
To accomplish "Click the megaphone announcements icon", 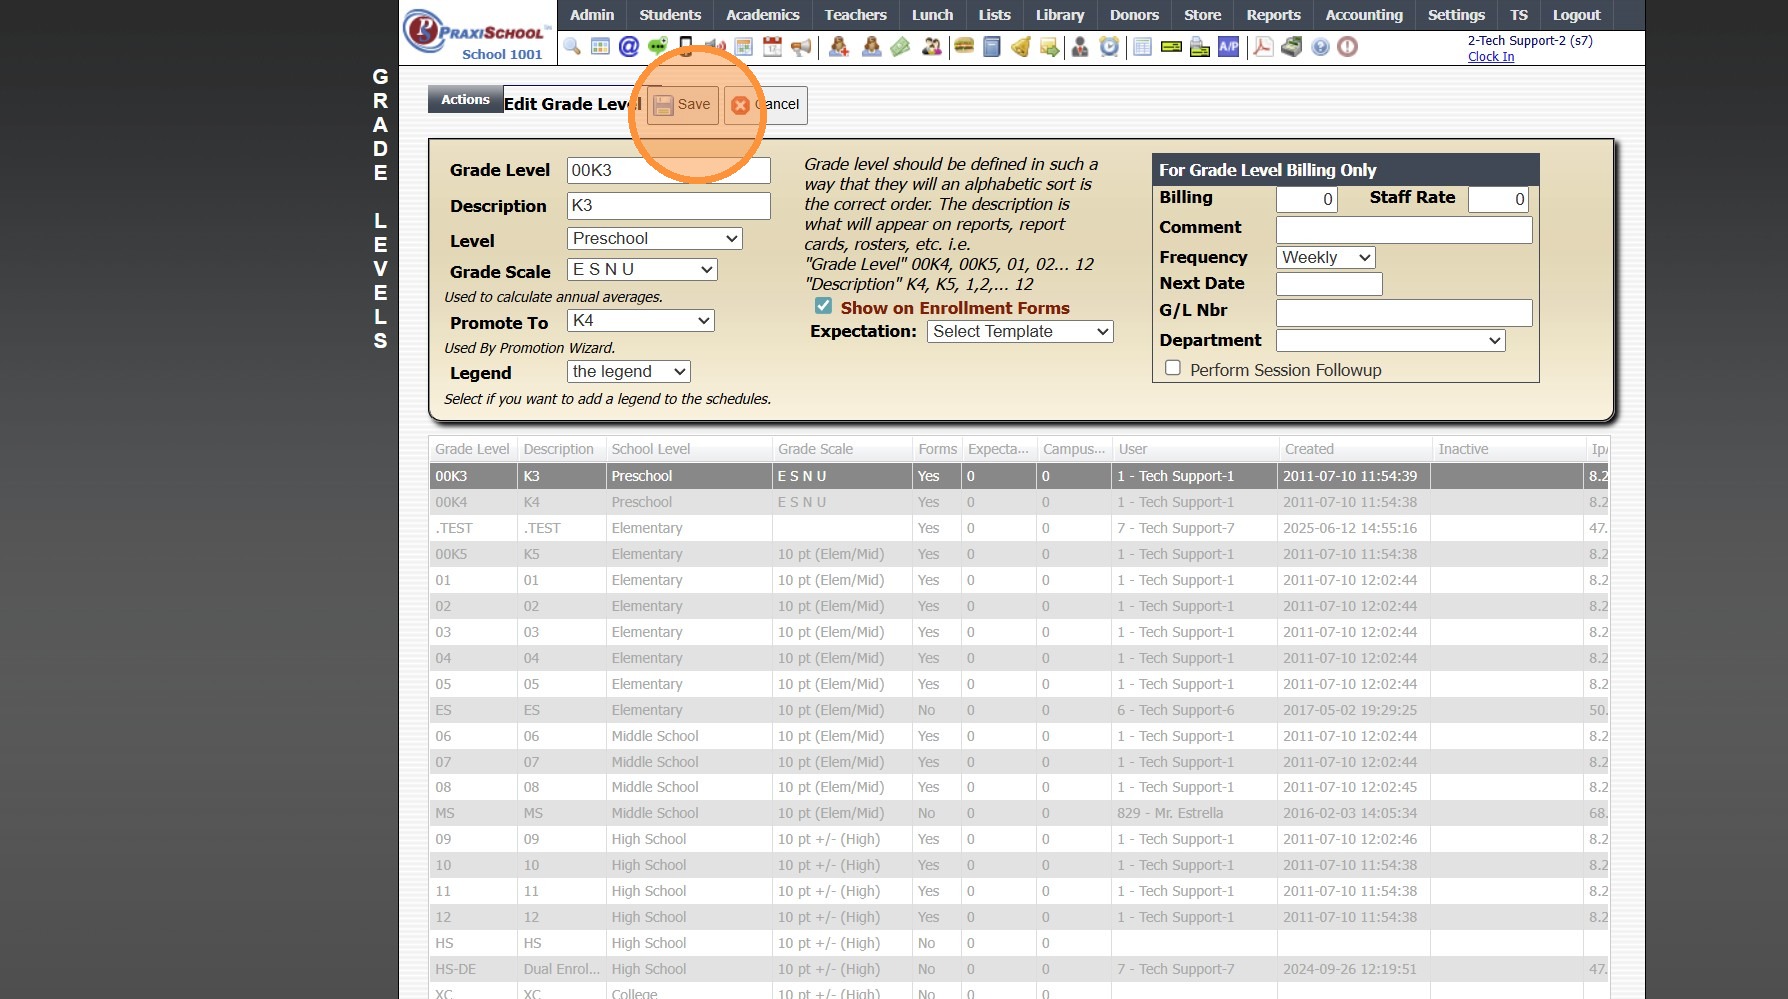I will (801, 47).
